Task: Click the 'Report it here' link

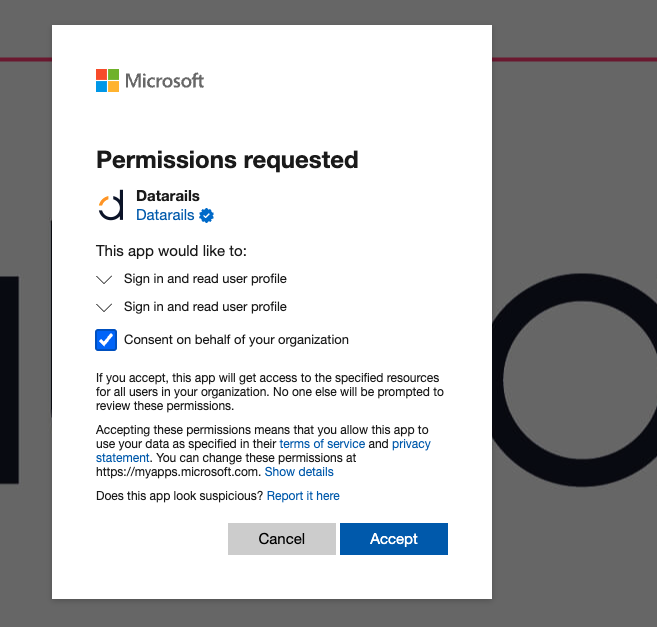Action: [x=303, y=496]
